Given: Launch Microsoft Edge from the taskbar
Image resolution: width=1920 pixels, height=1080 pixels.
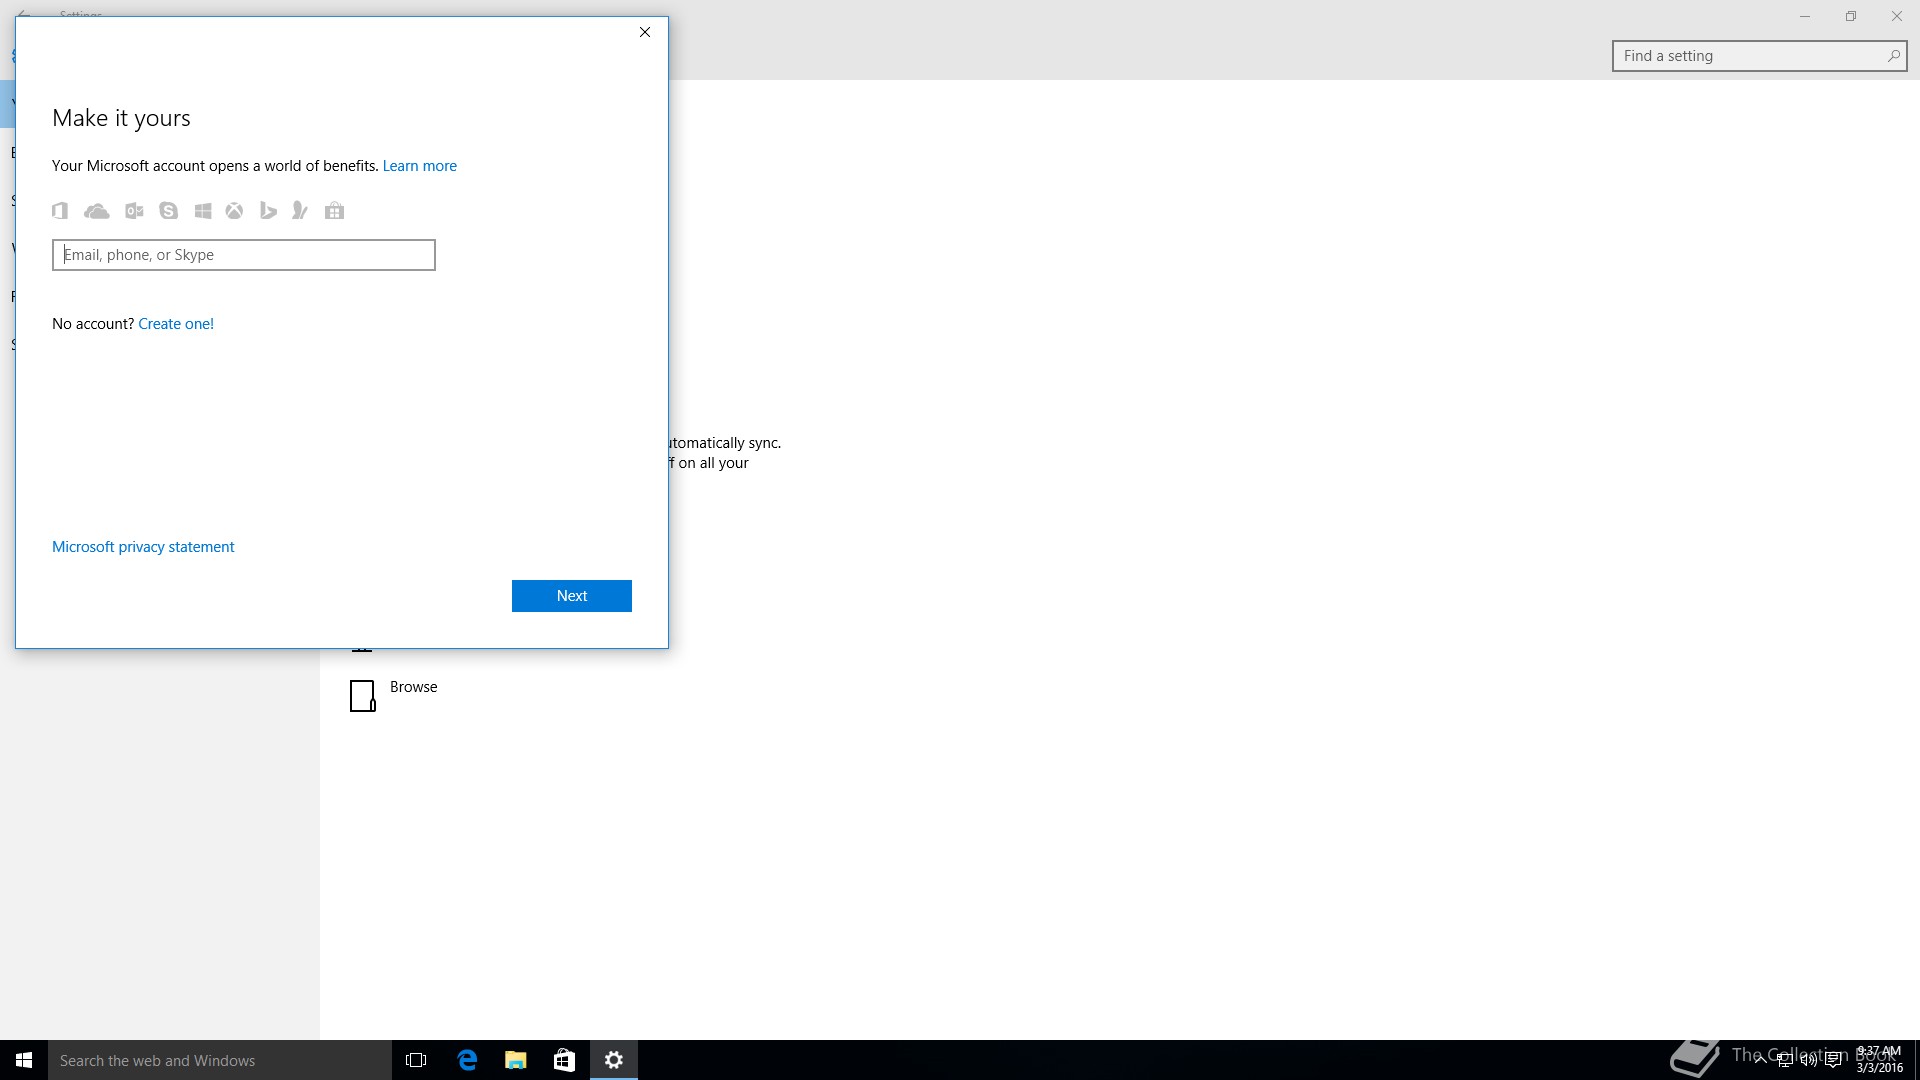Looking at the screenshot, I should point(467,1060).
